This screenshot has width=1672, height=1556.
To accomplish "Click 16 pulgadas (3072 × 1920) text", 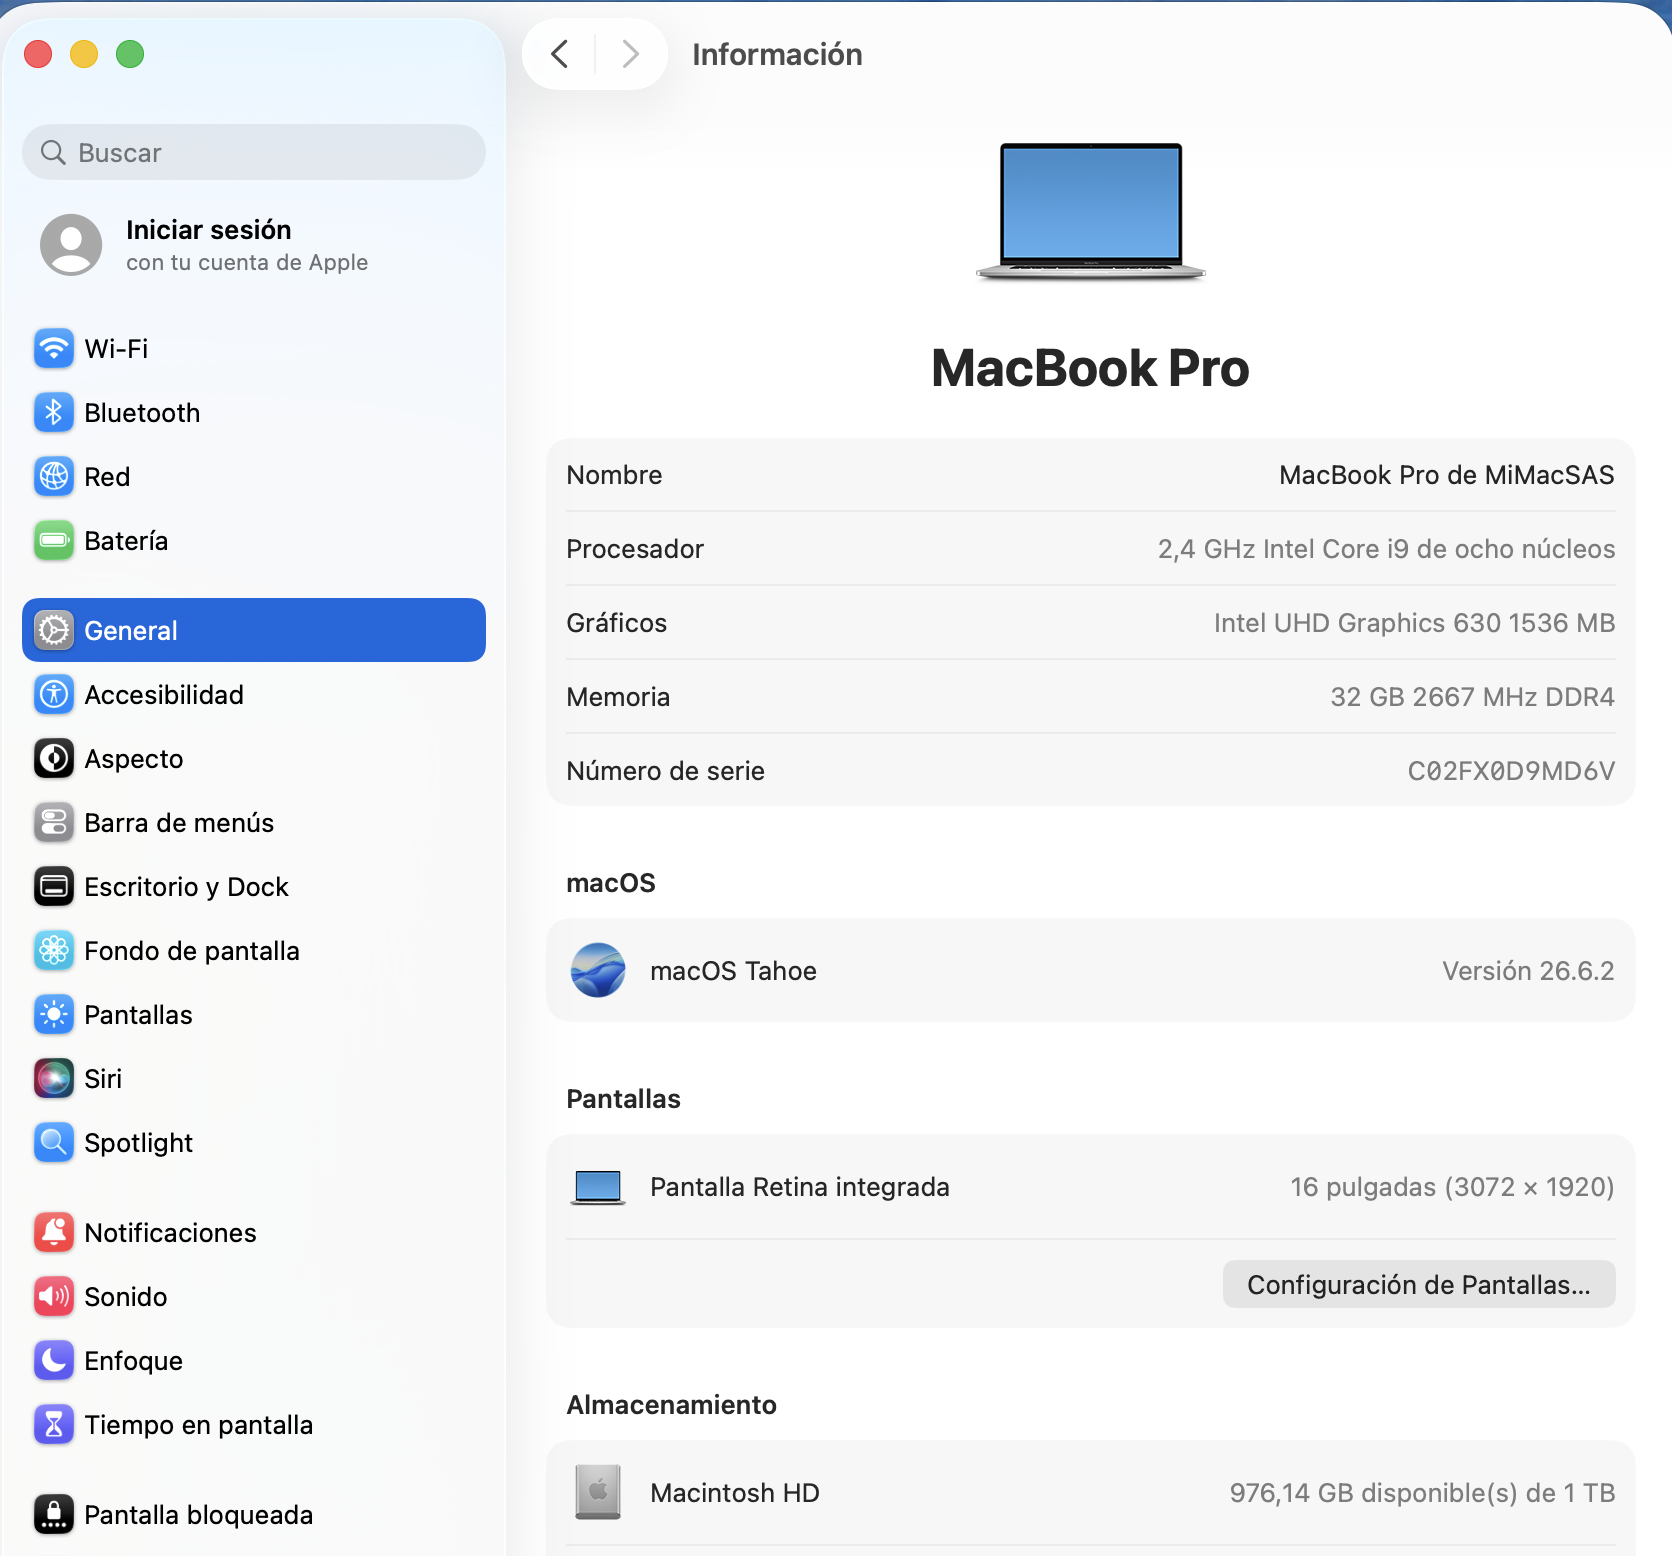I will click(x=1452, y=1187).
